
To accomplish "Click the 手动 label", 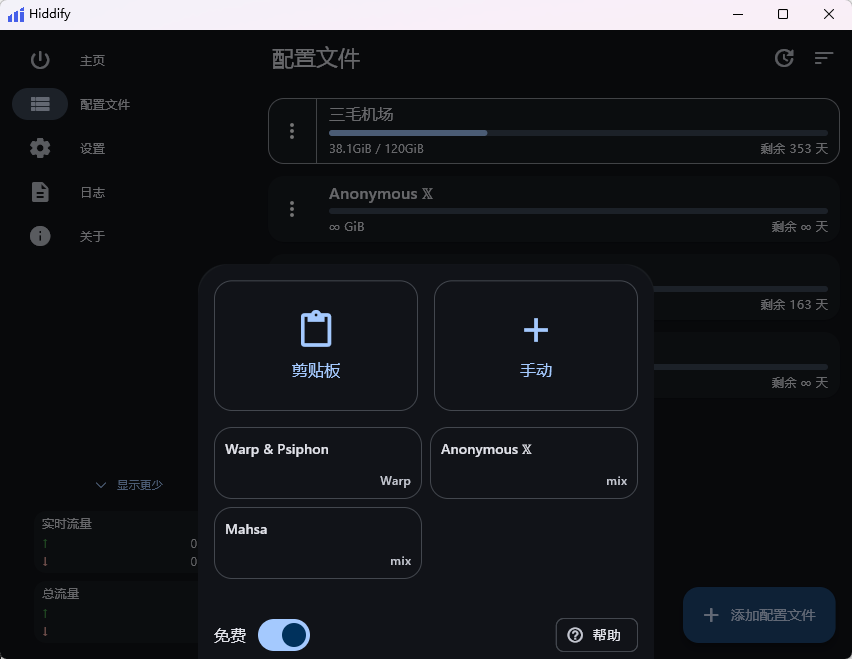I will point(536,370).
